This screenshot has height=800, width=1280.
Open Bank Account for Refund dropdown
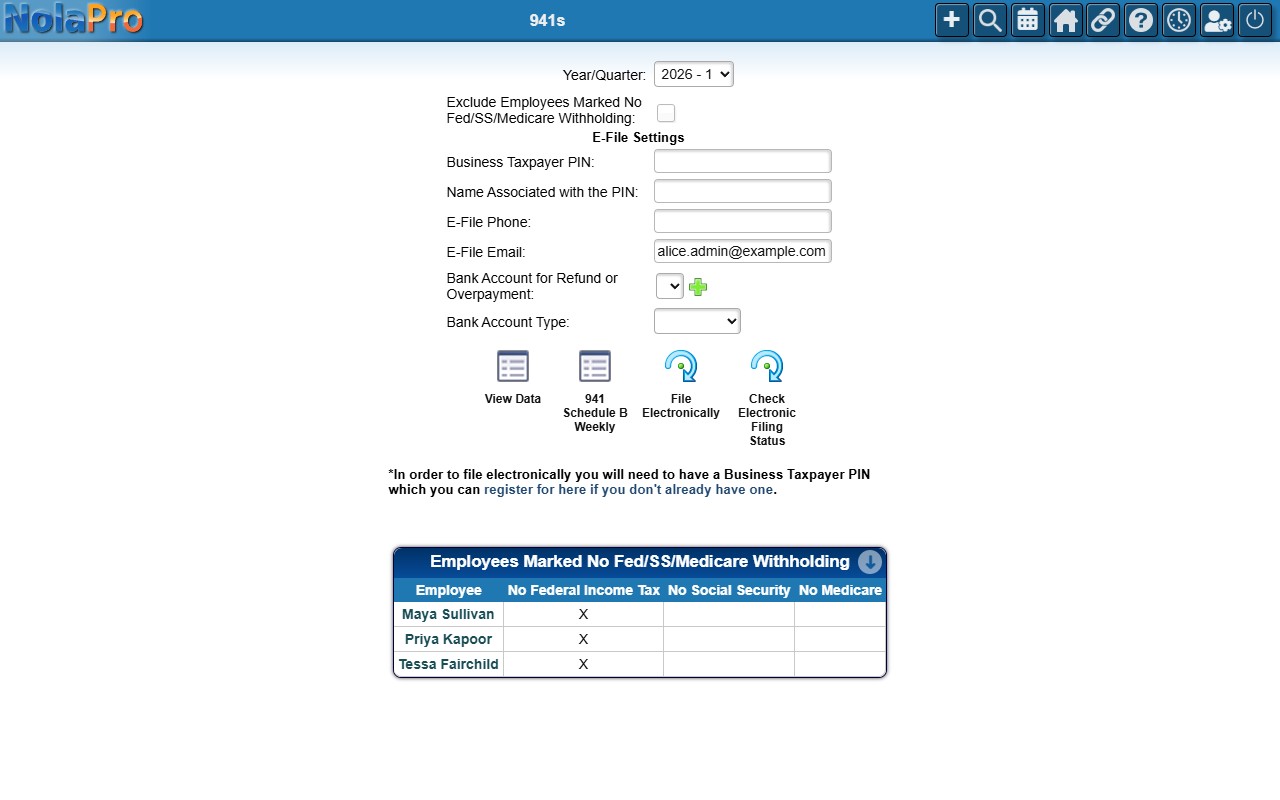(x=670, y=286)
